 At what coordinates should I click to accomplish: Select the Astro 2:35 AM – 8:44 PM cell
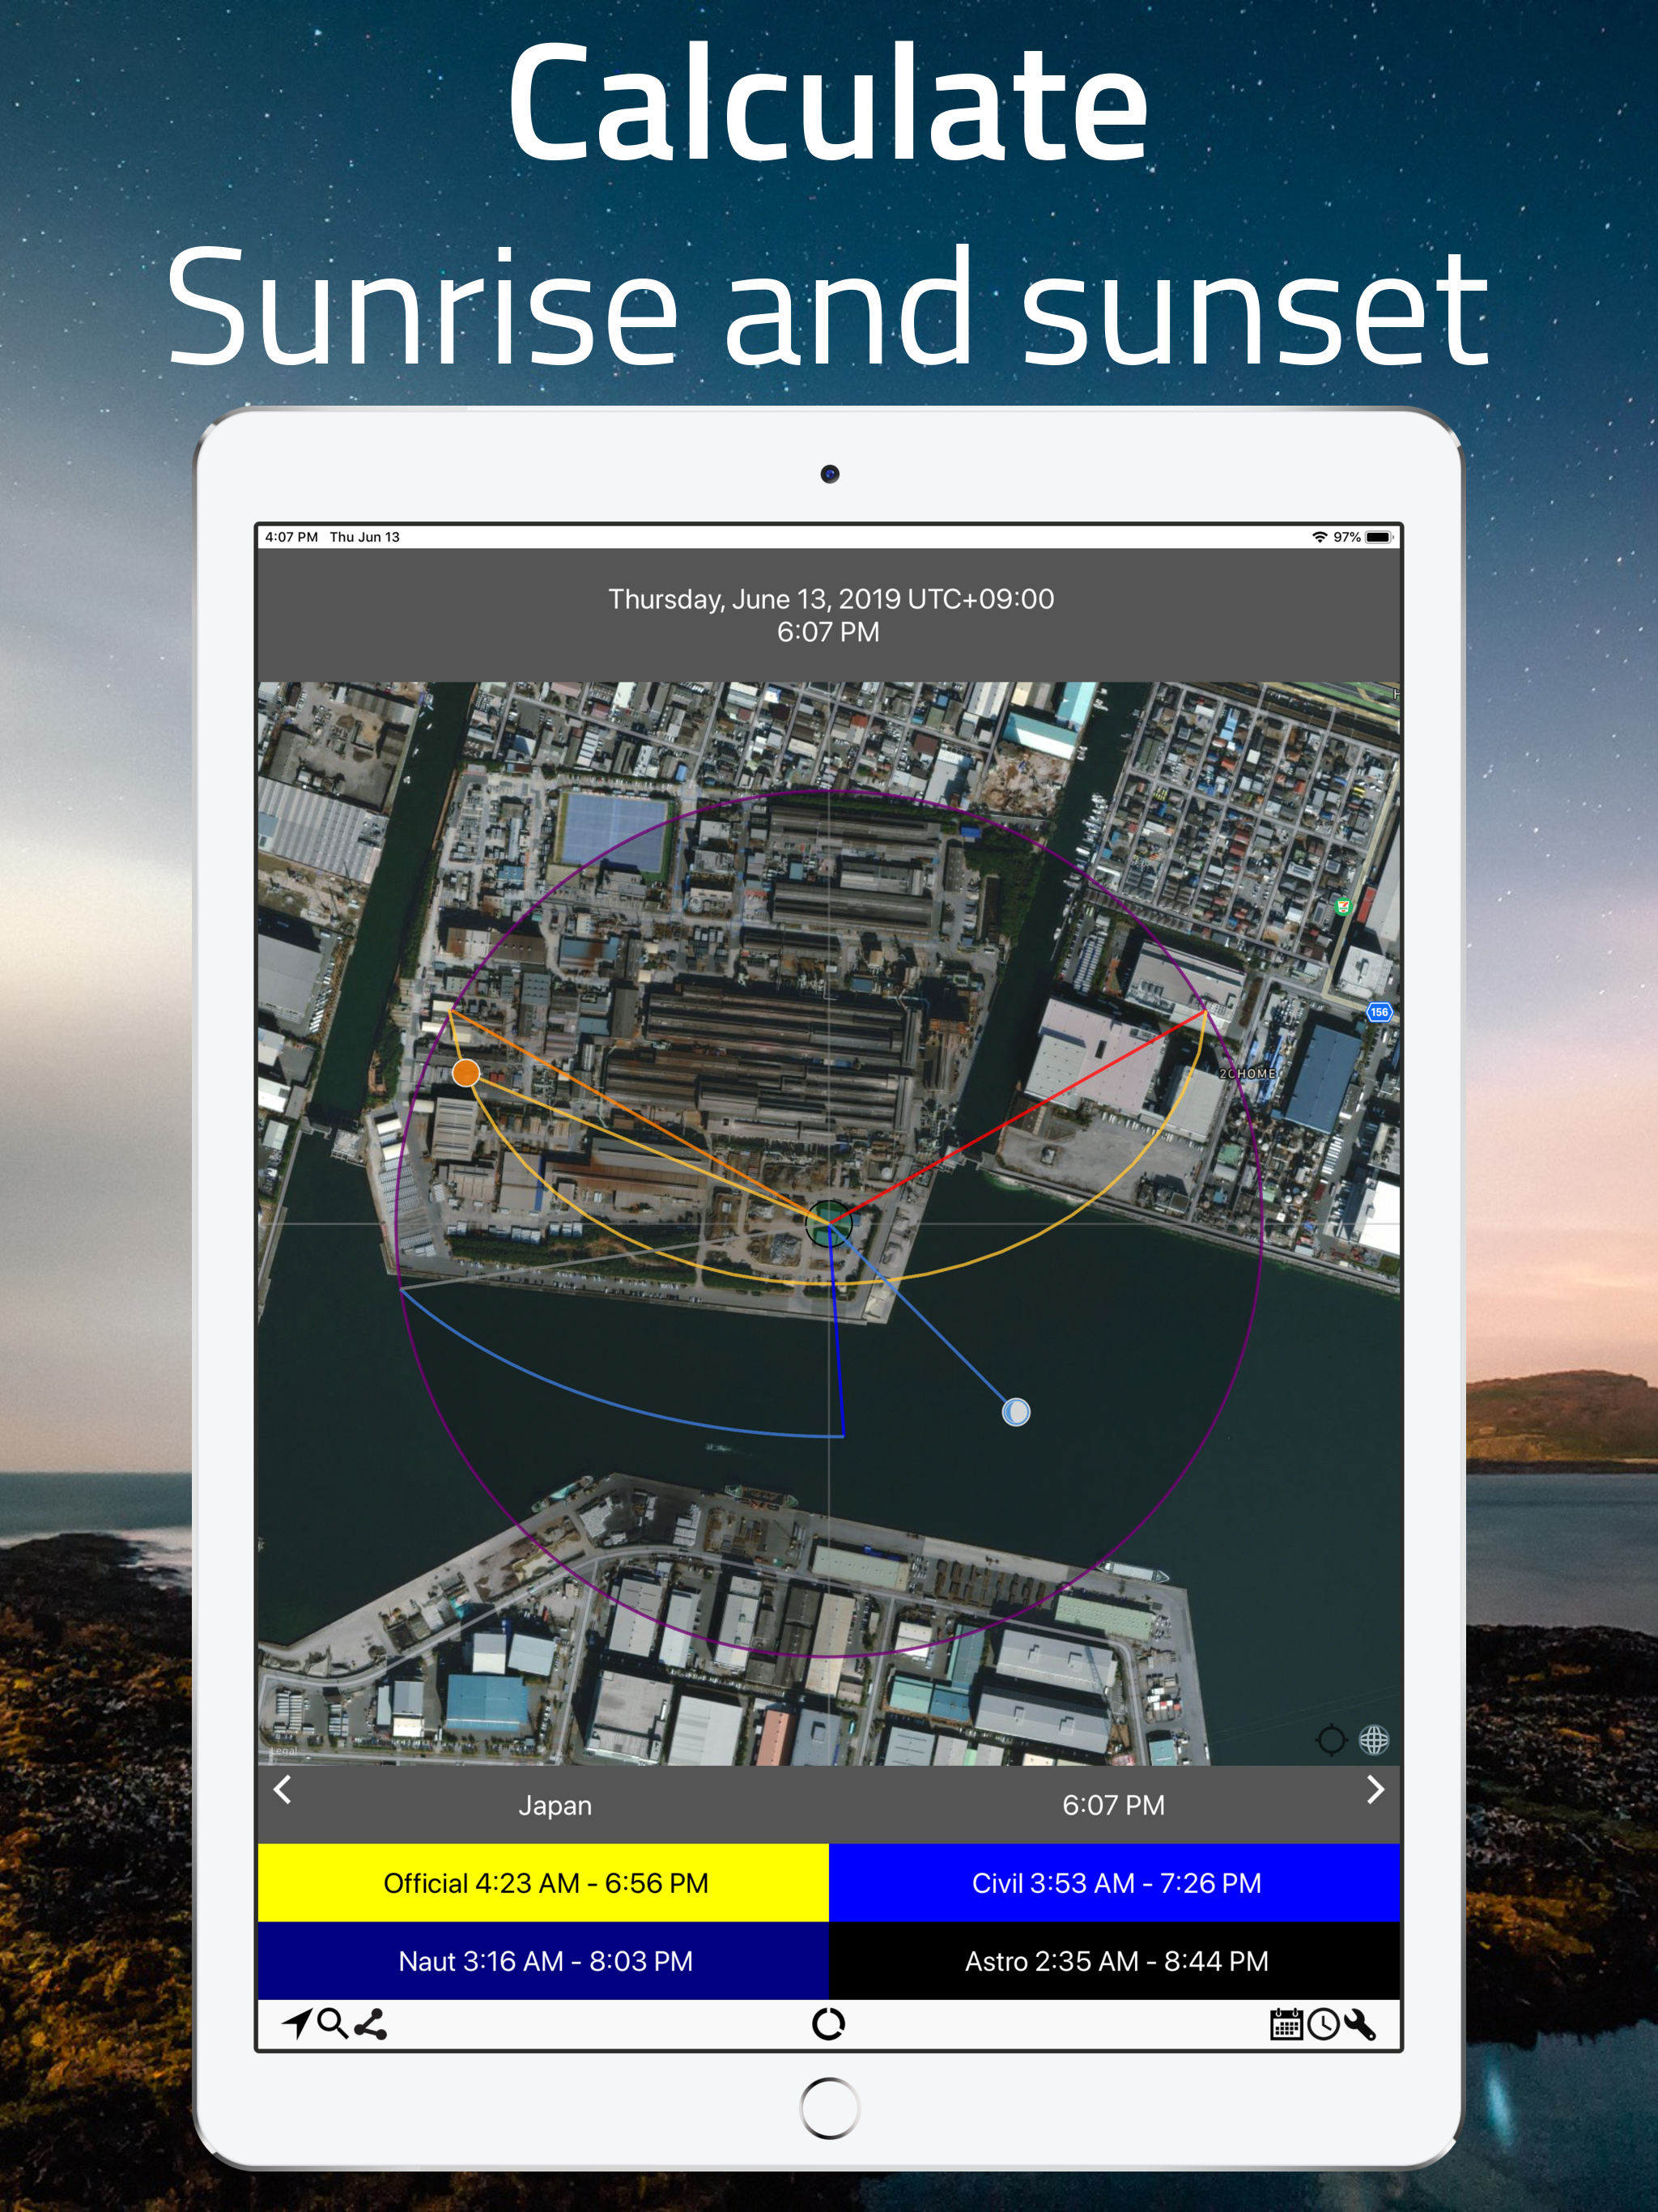pos(1115,1961)
